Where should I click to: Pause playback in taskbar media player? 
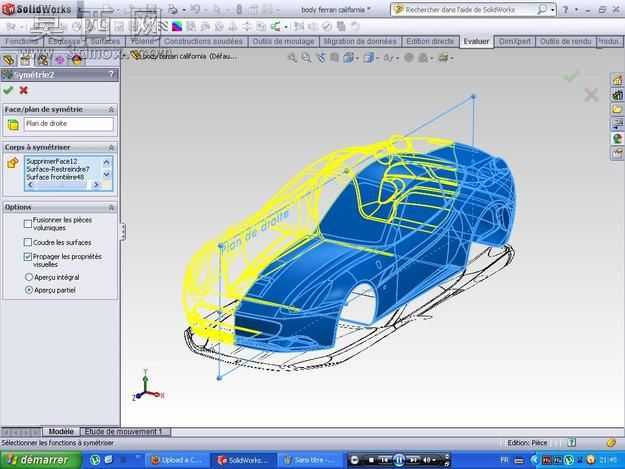pos(399,460)
